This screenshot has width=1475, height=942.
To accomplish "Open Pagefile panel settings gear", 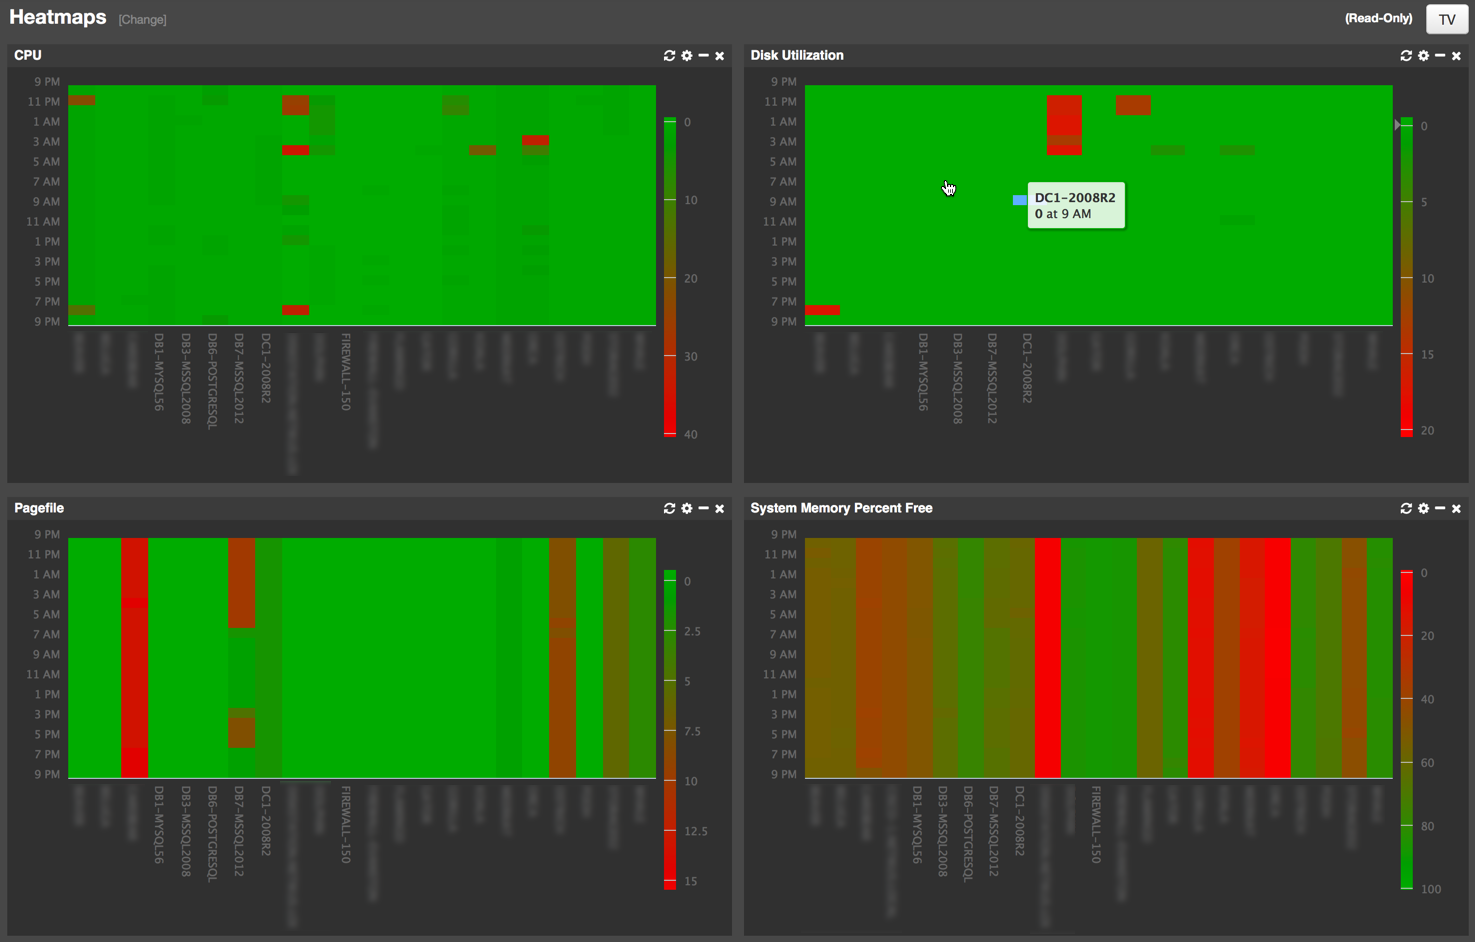I will coord(687,509).
